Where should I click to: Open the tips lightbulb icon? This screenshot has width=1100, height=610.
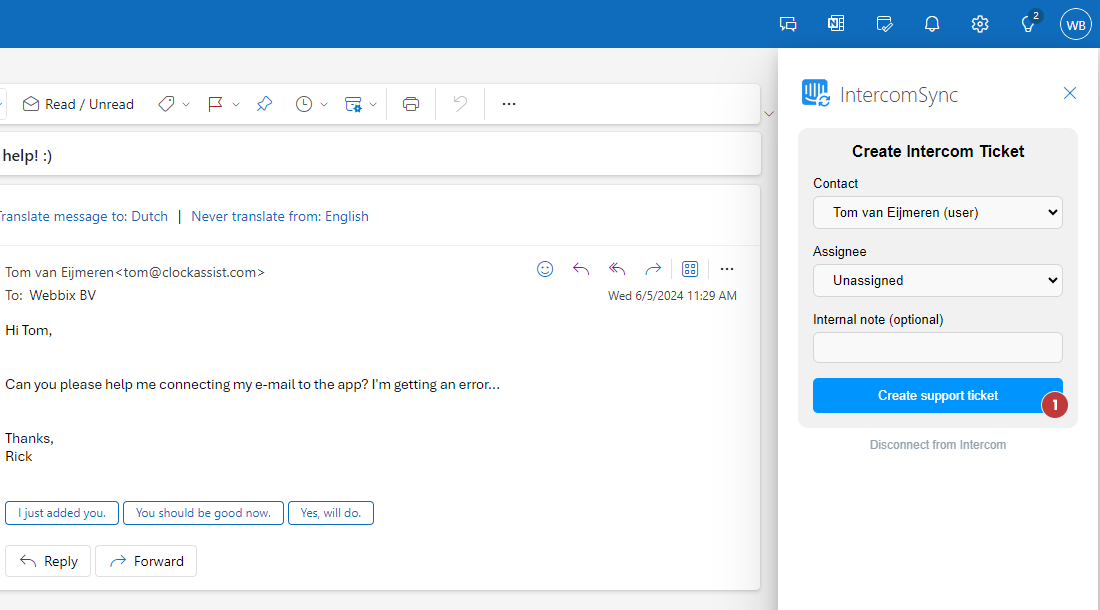(x=1028, y=24)
